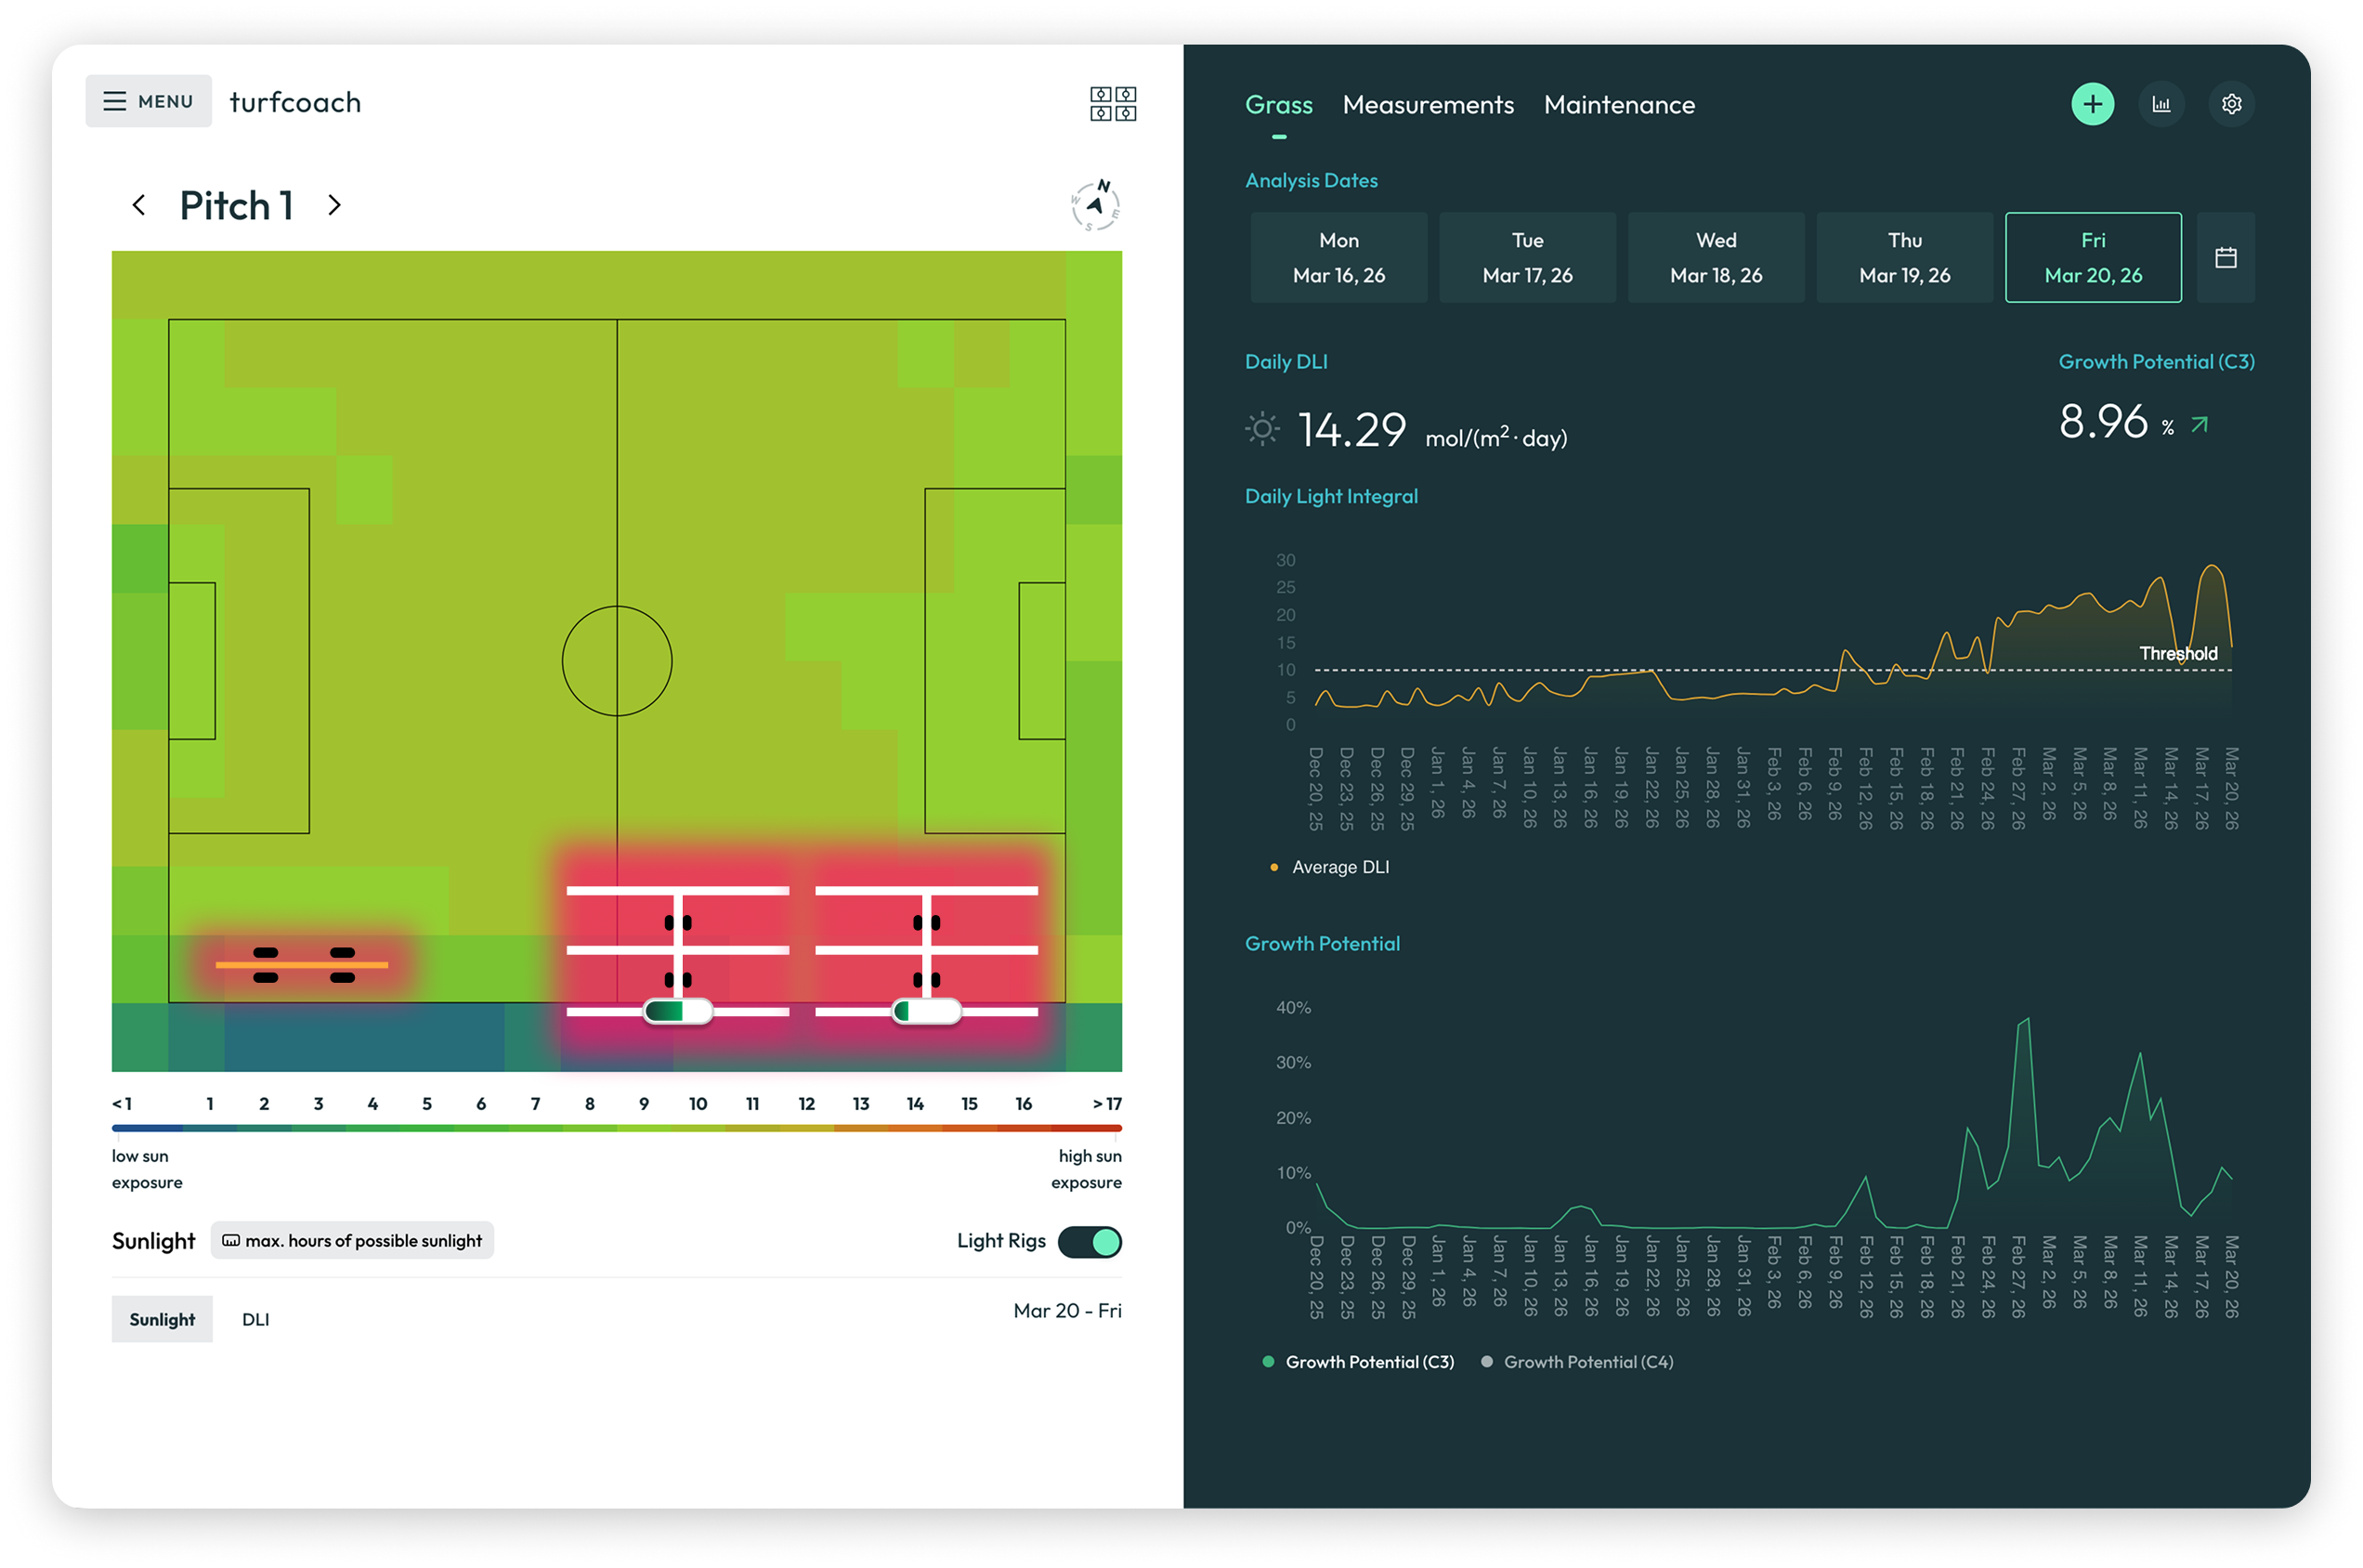Open the hamburger MENU
Screen dimensions: 2363x1568
[148, 101]
